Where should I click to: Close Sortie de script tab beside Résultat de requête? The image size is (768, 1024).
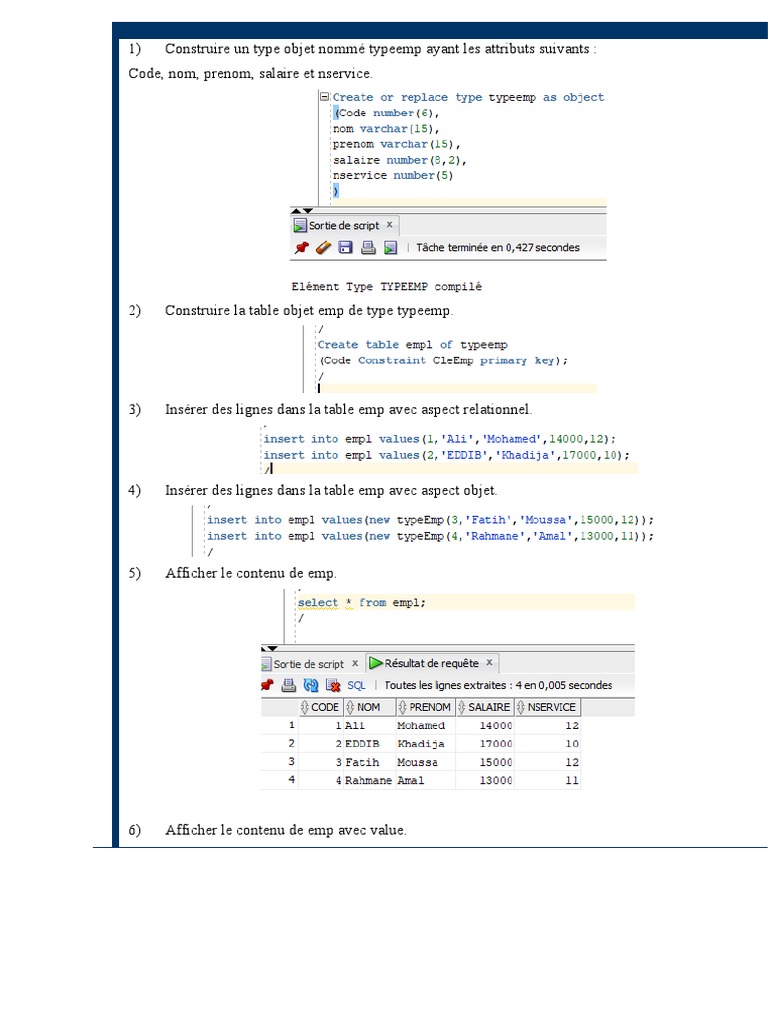[x=355, y=663]
